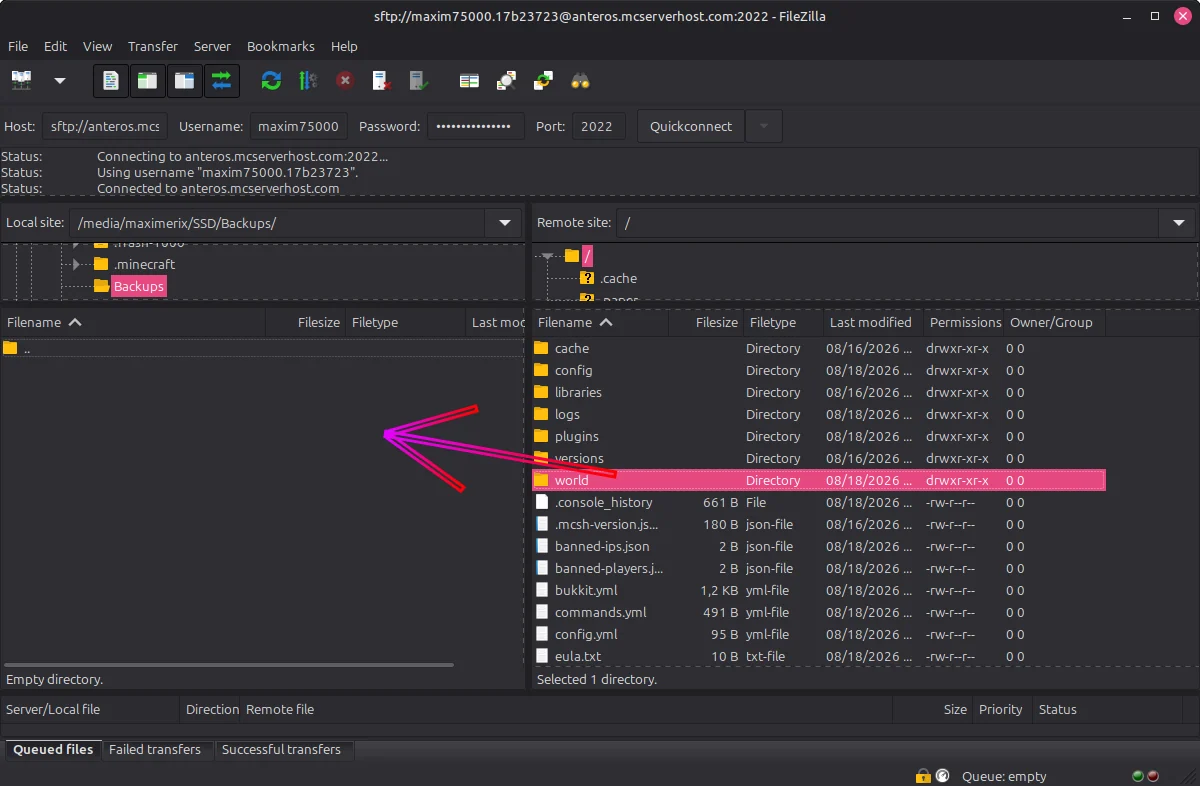This screenshot has height=786, width=1200.
Task: Collapse remote root folder tree node
Action: [x=548, y=257]
